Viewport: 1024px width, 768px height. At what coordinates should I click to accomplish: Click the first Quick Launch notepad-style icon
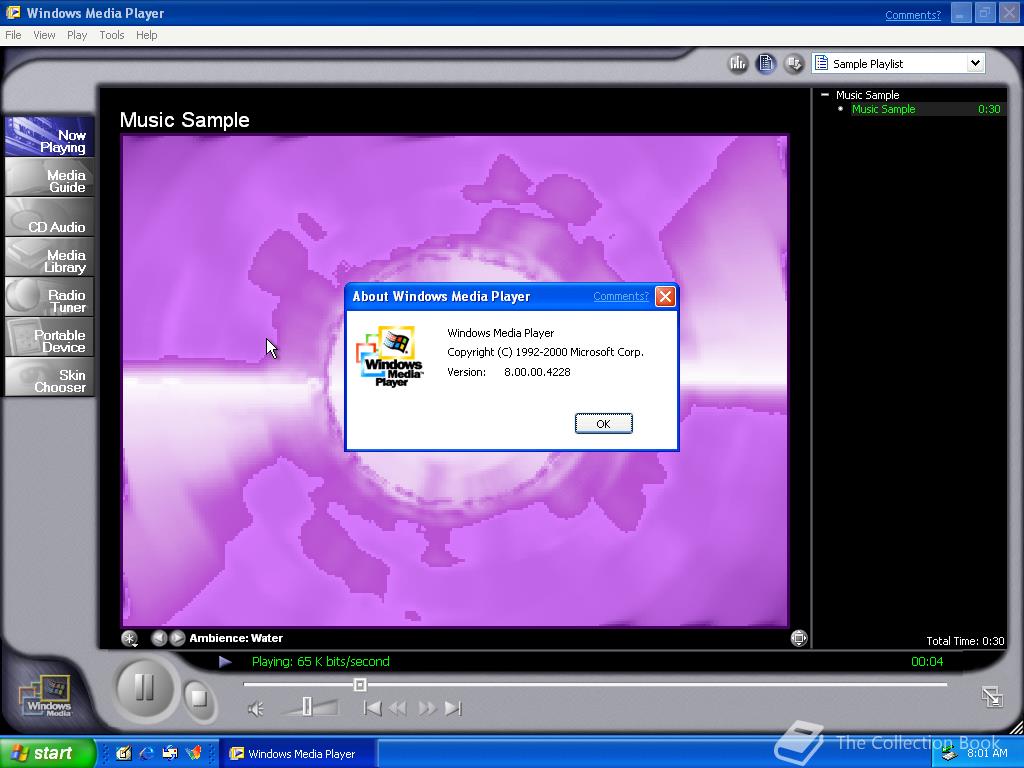tap(123, 753)
